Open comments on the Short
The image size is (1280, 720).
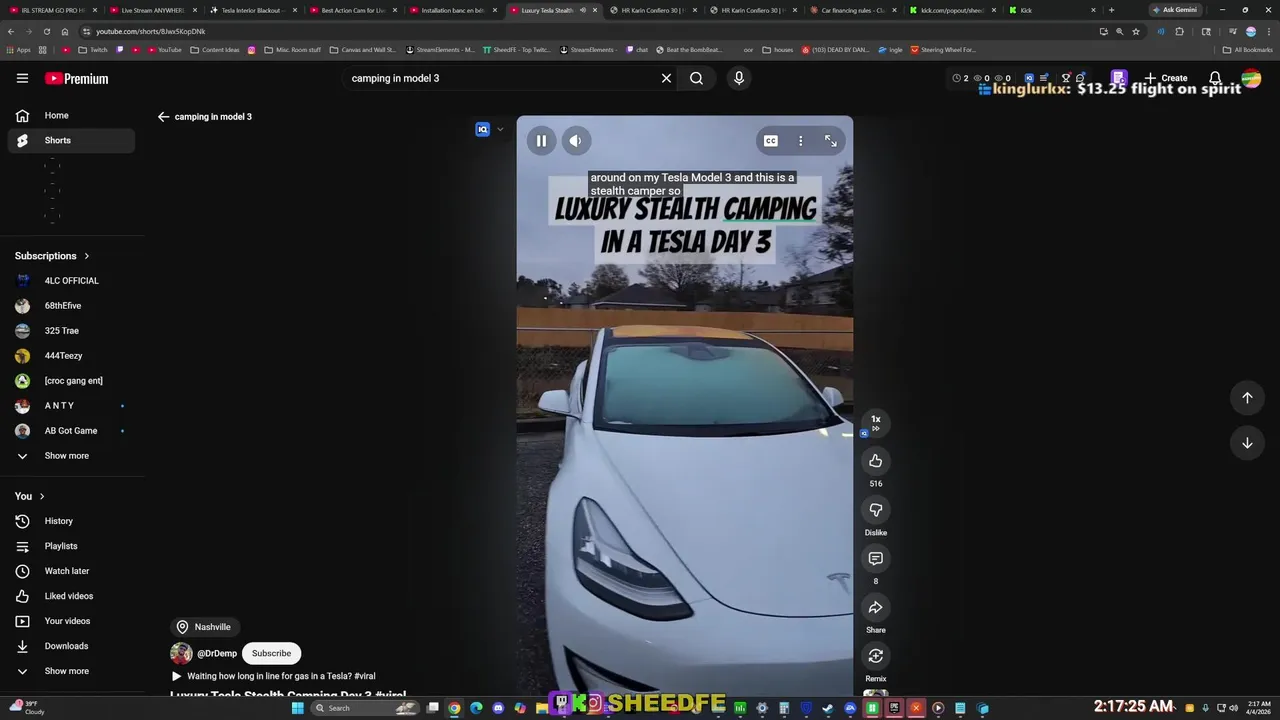coord(875,558)
